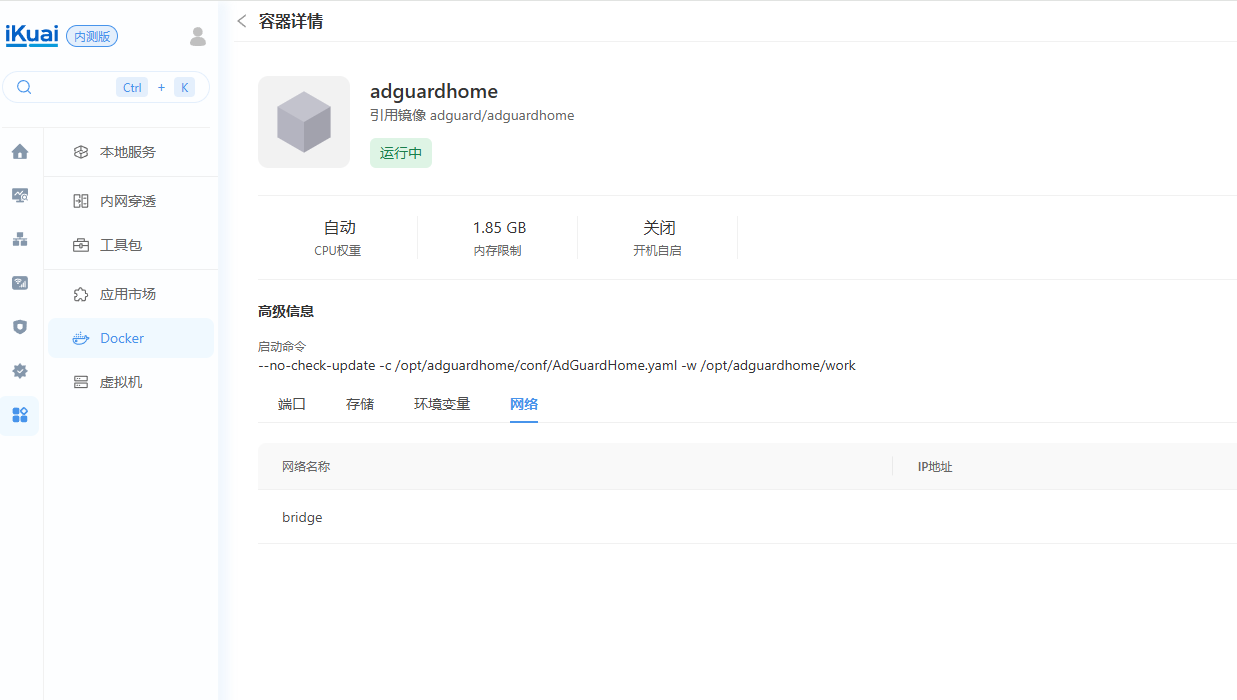This screenshot has height=700, width=1237.
Task: Click the 网络名称 column header
Action: click(x=306, y=467)
